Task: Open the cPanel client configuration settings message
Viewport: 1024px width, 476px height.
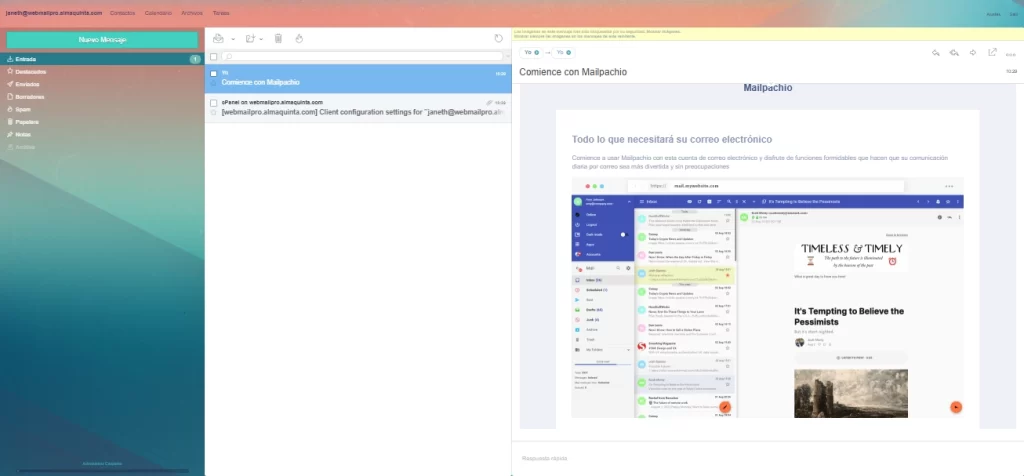Action: tap(359, 108)
